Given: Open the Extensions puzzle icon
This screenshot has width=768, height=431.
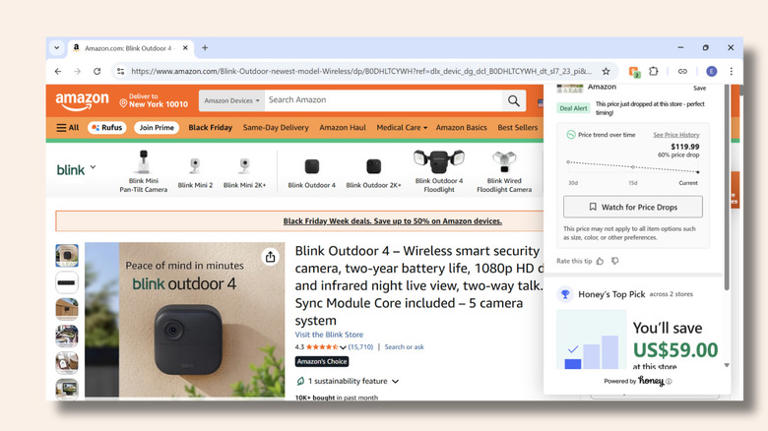Looking at the screenshot, I should (653, 72).
